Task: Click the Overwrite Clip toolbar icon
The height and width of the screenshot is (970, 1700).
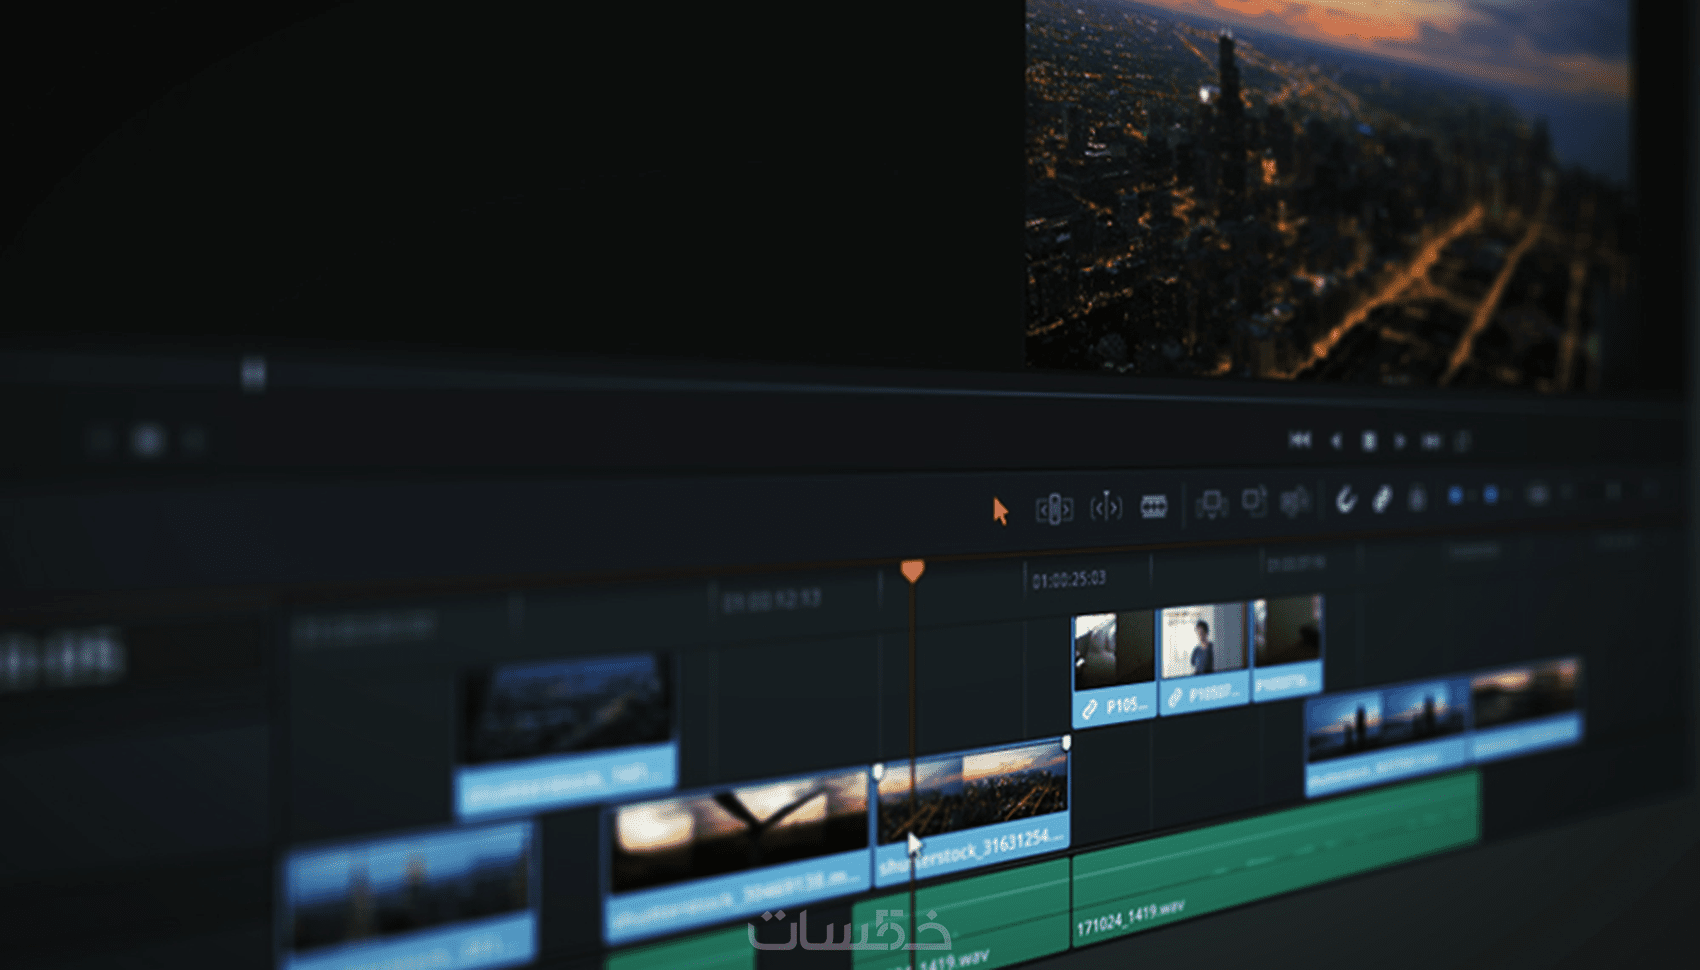Action: pos(1254,501)
